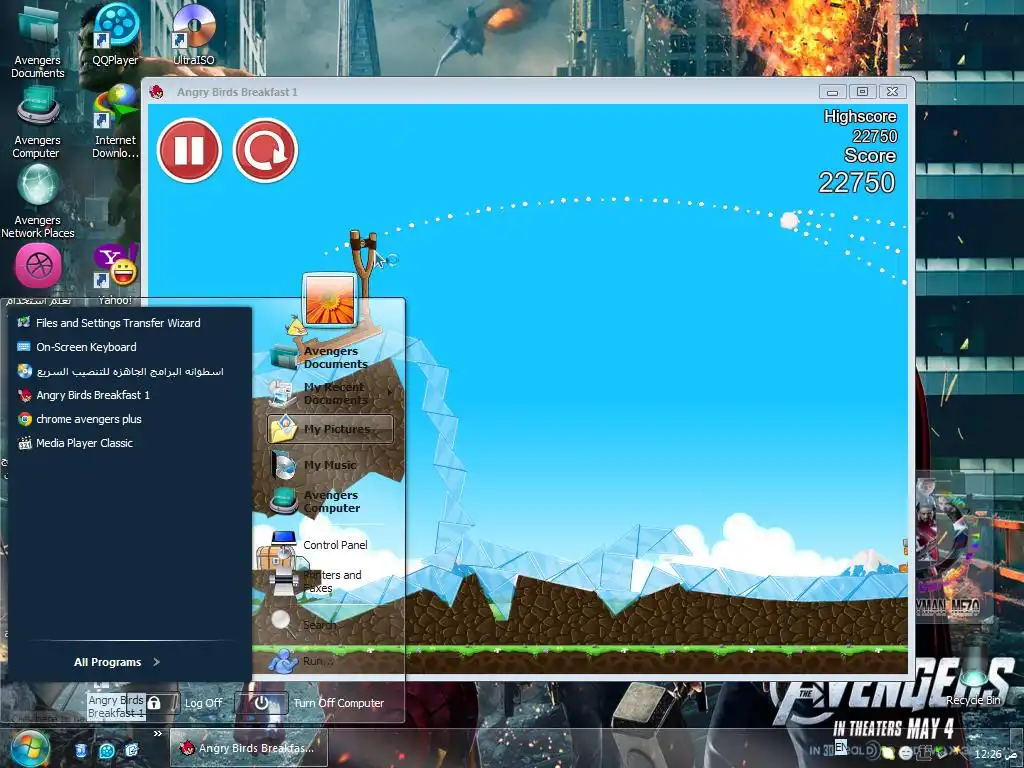The height and width of the screenshot is (768, 1024).
Task: Click the yellow bird by the slingshot
Action: click(x=297, y=325)
